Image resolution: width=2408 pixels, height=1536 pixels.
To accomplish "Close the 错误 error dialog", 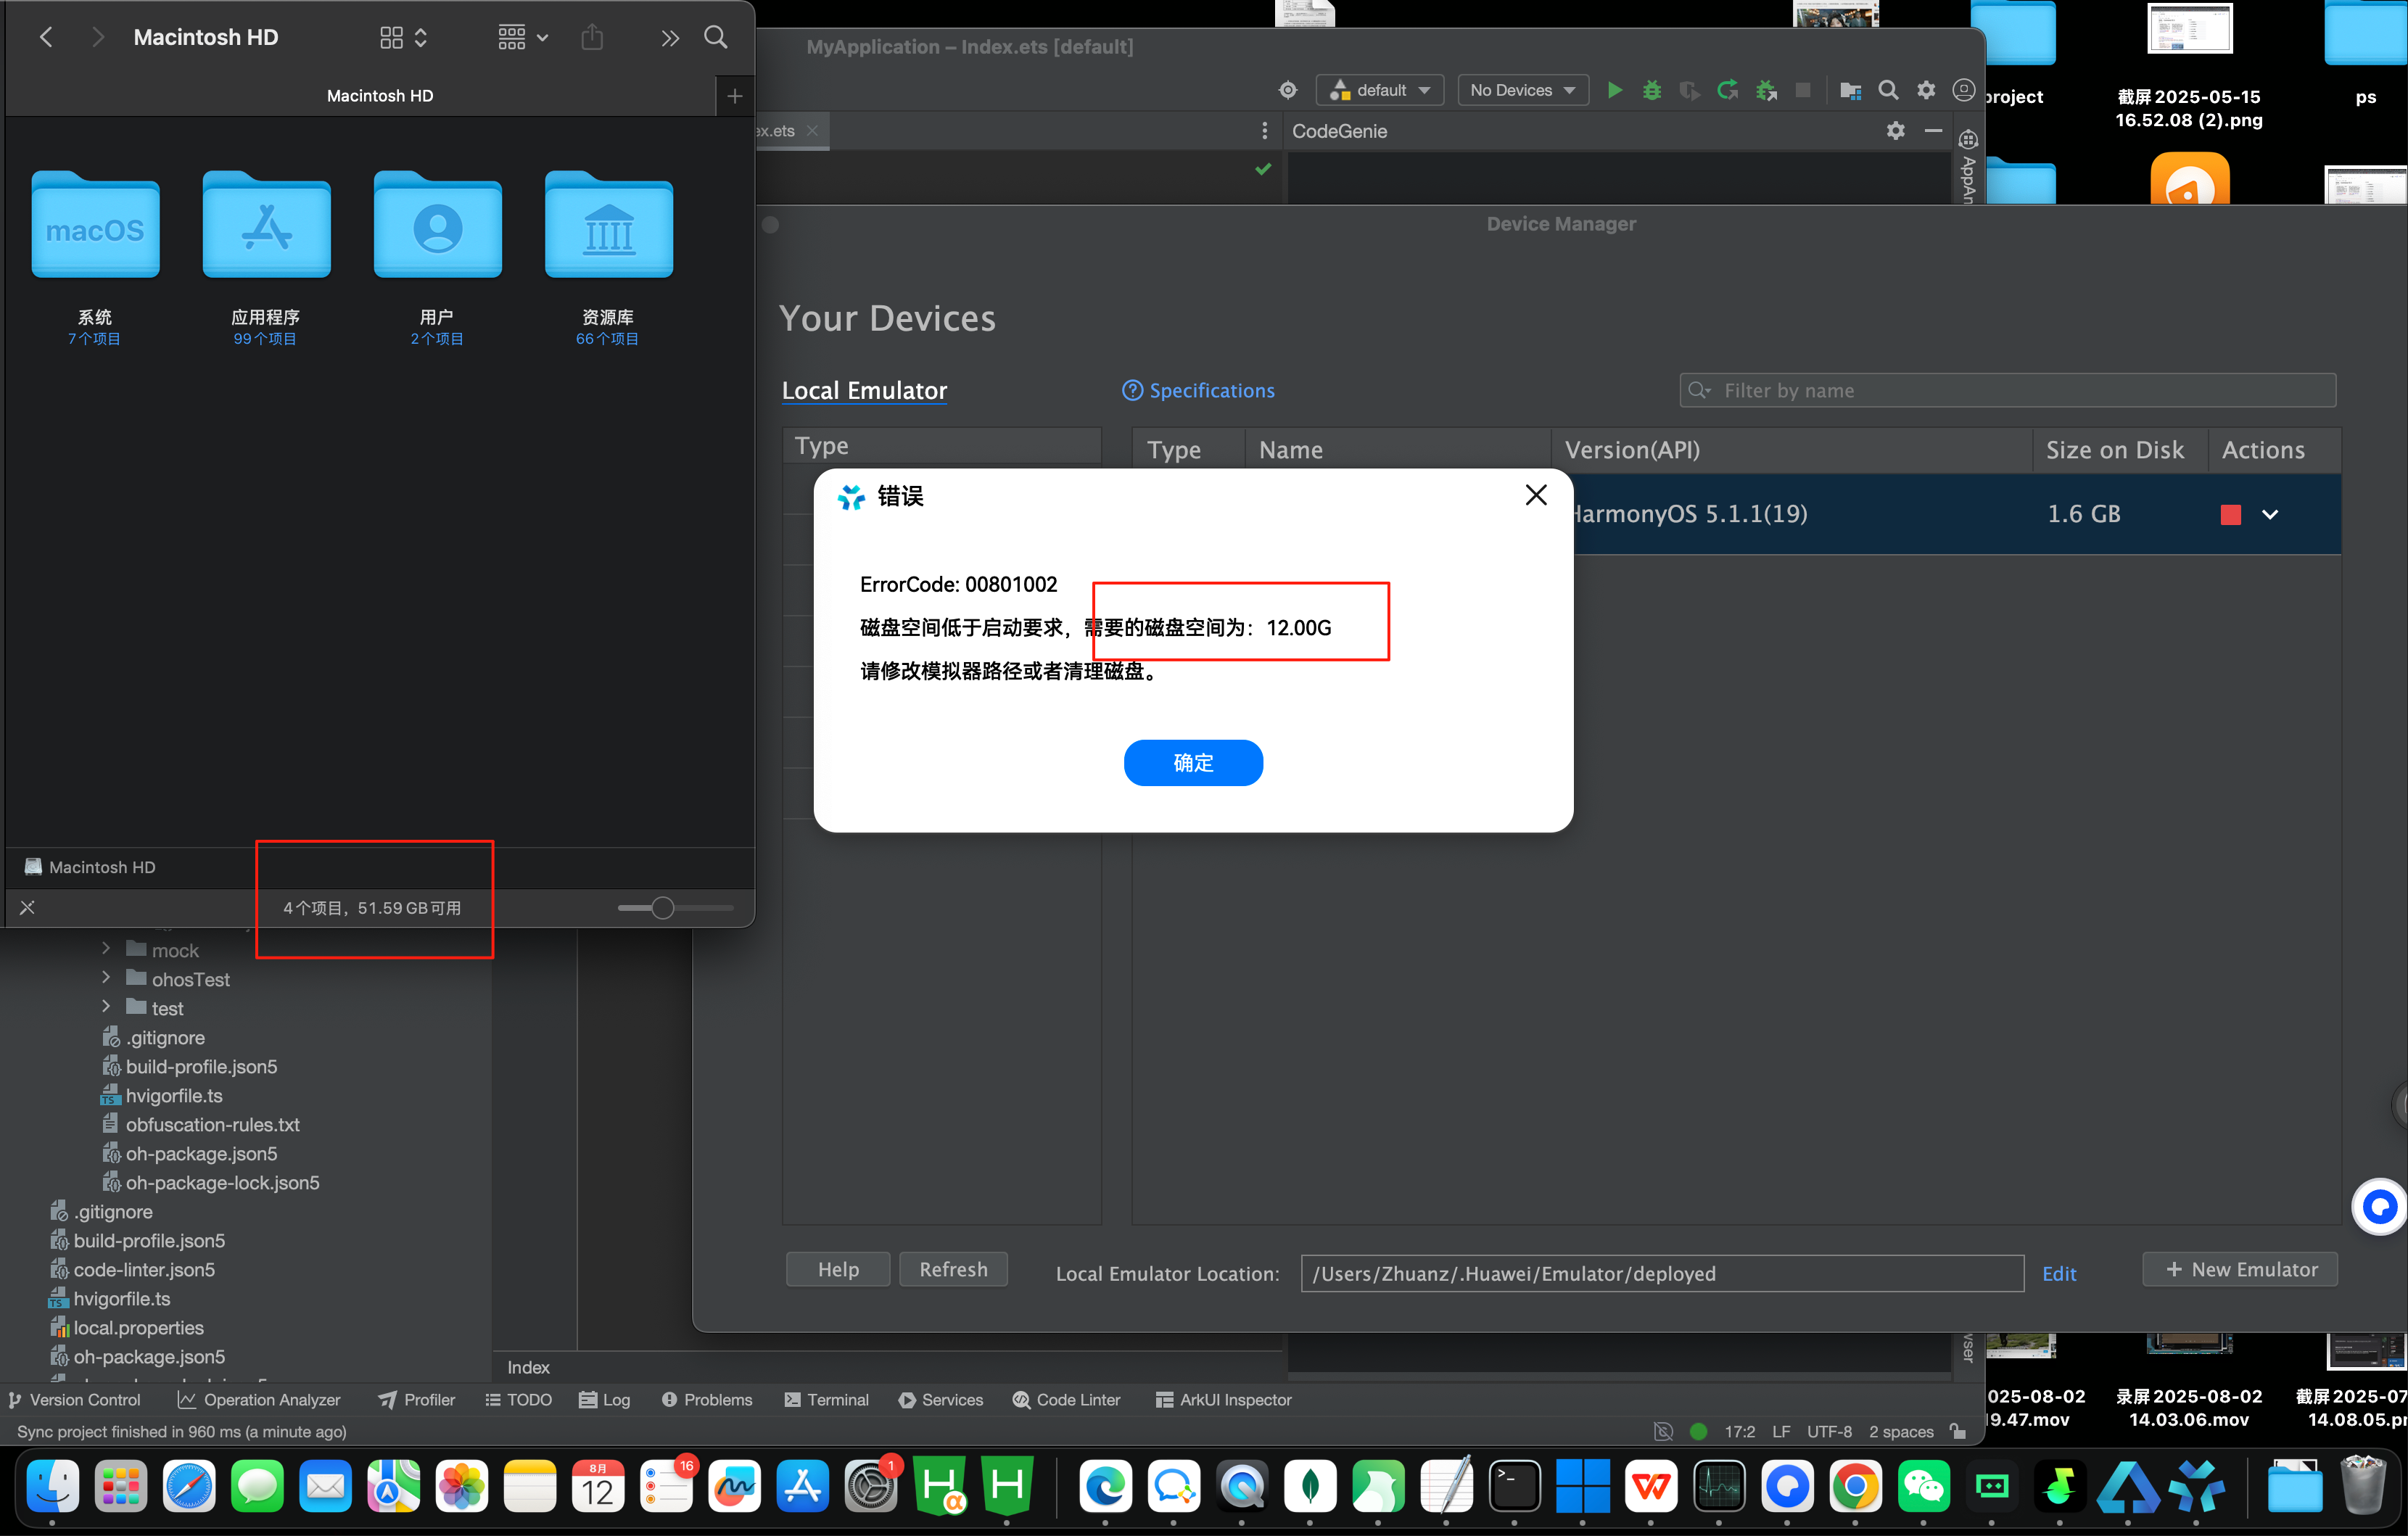I will coord(1536,495).
